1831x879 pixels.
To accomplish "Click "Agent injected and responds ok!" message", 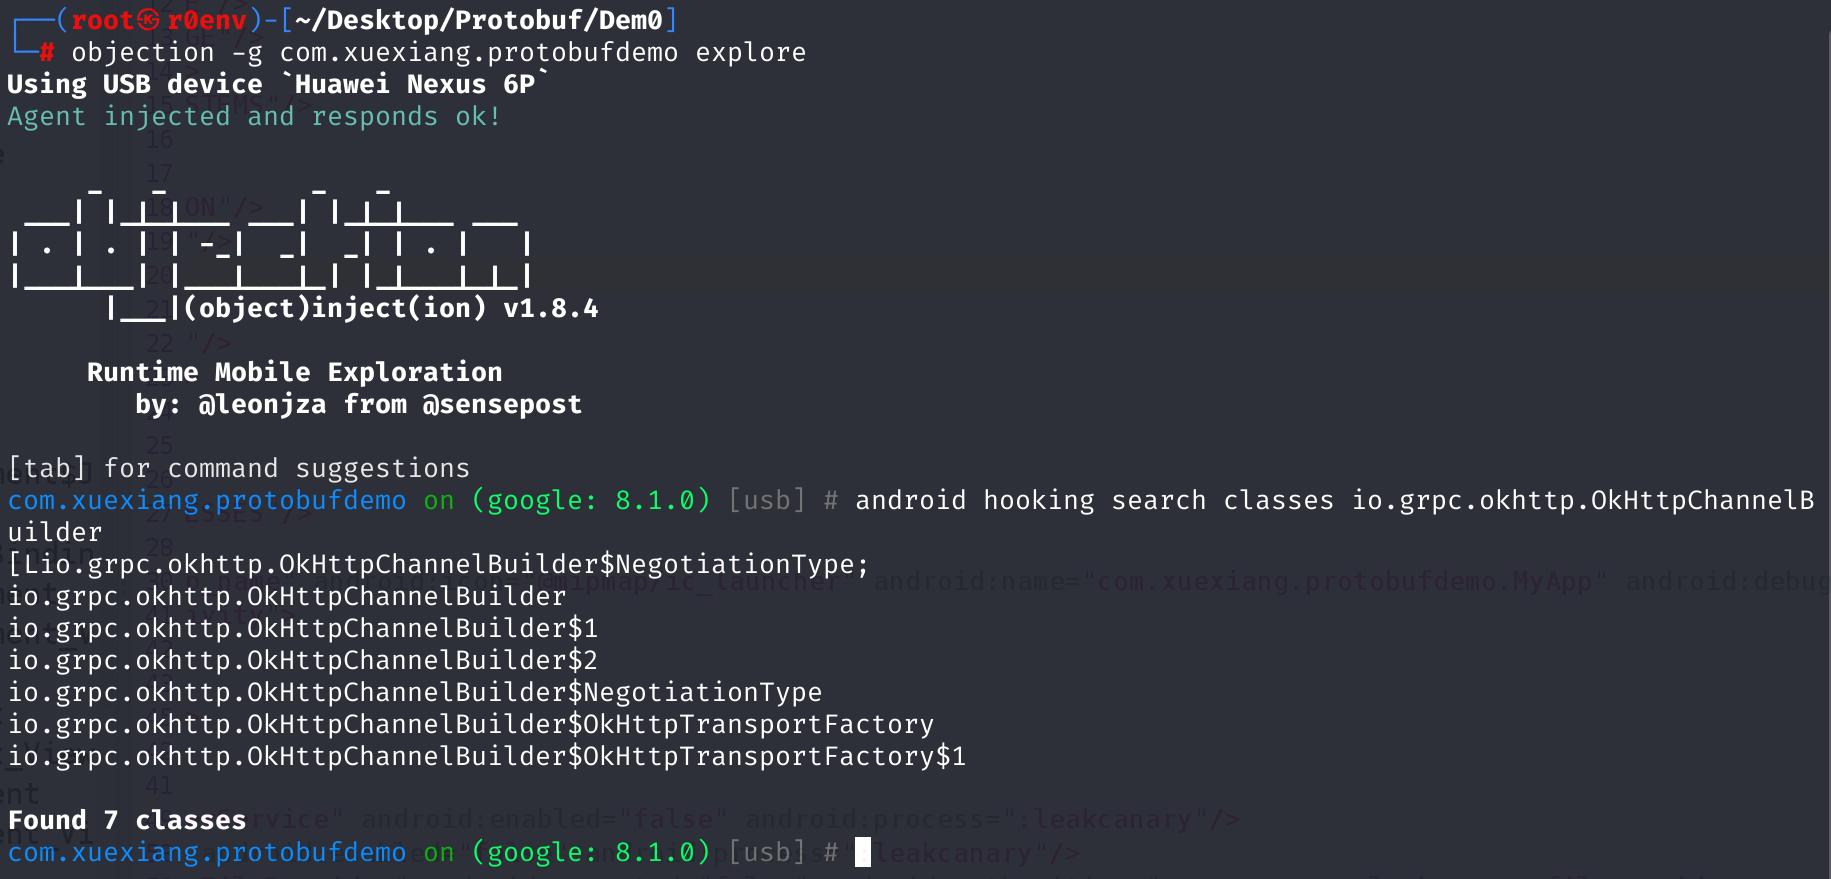I will [x=254, y=116].
